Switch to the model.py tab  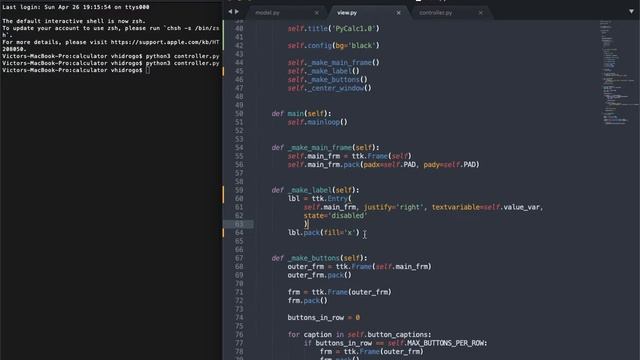(267, 13)
